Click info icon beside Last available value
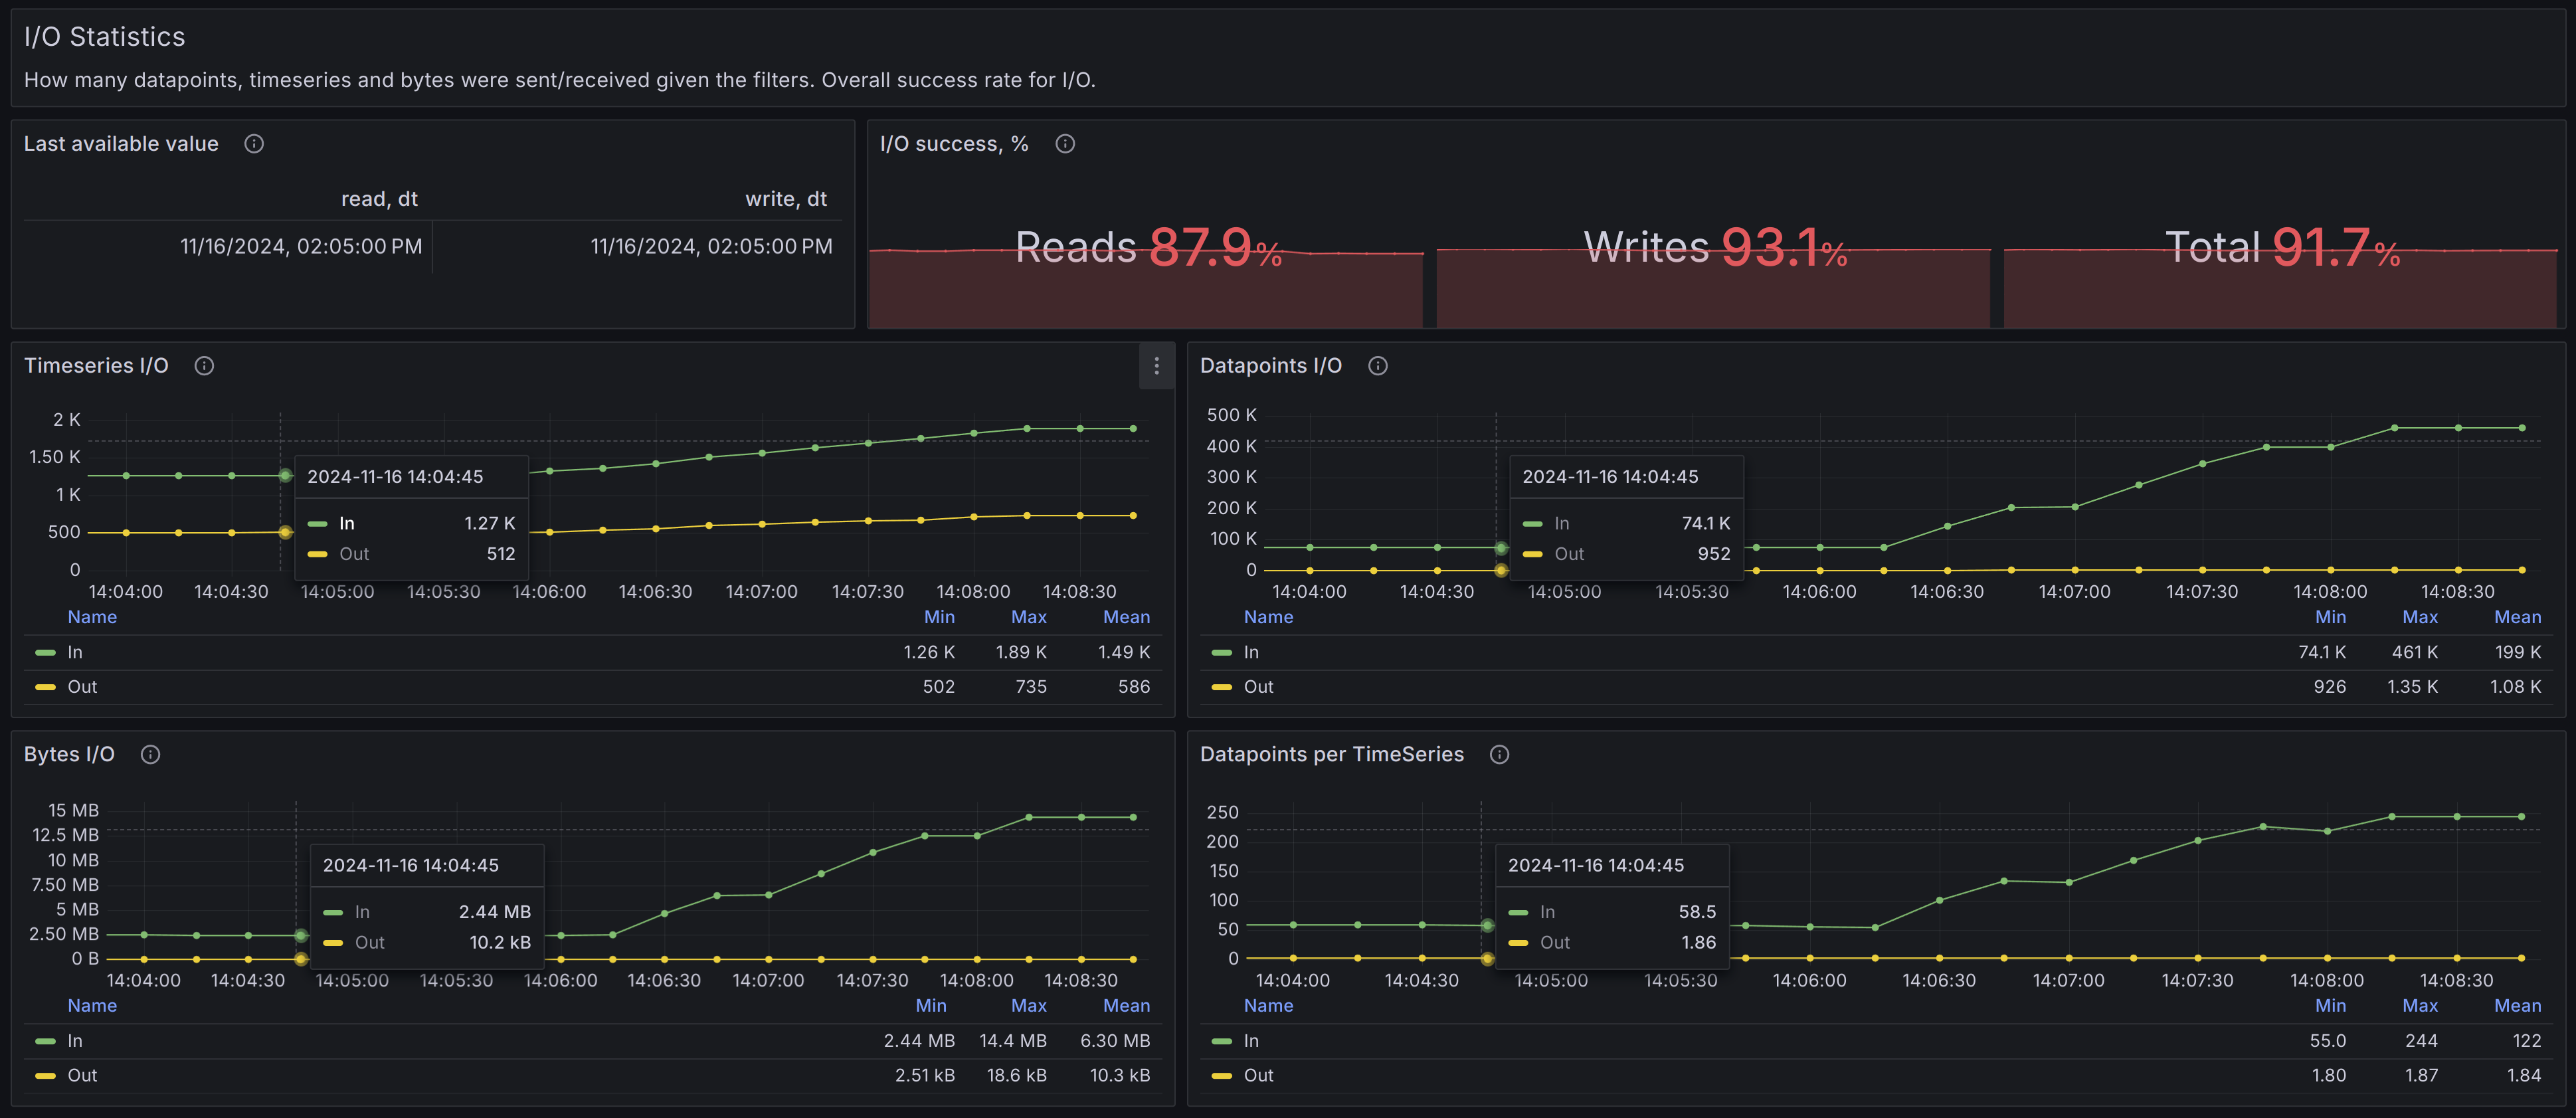 pyautogui.click(x=254, y=144)
